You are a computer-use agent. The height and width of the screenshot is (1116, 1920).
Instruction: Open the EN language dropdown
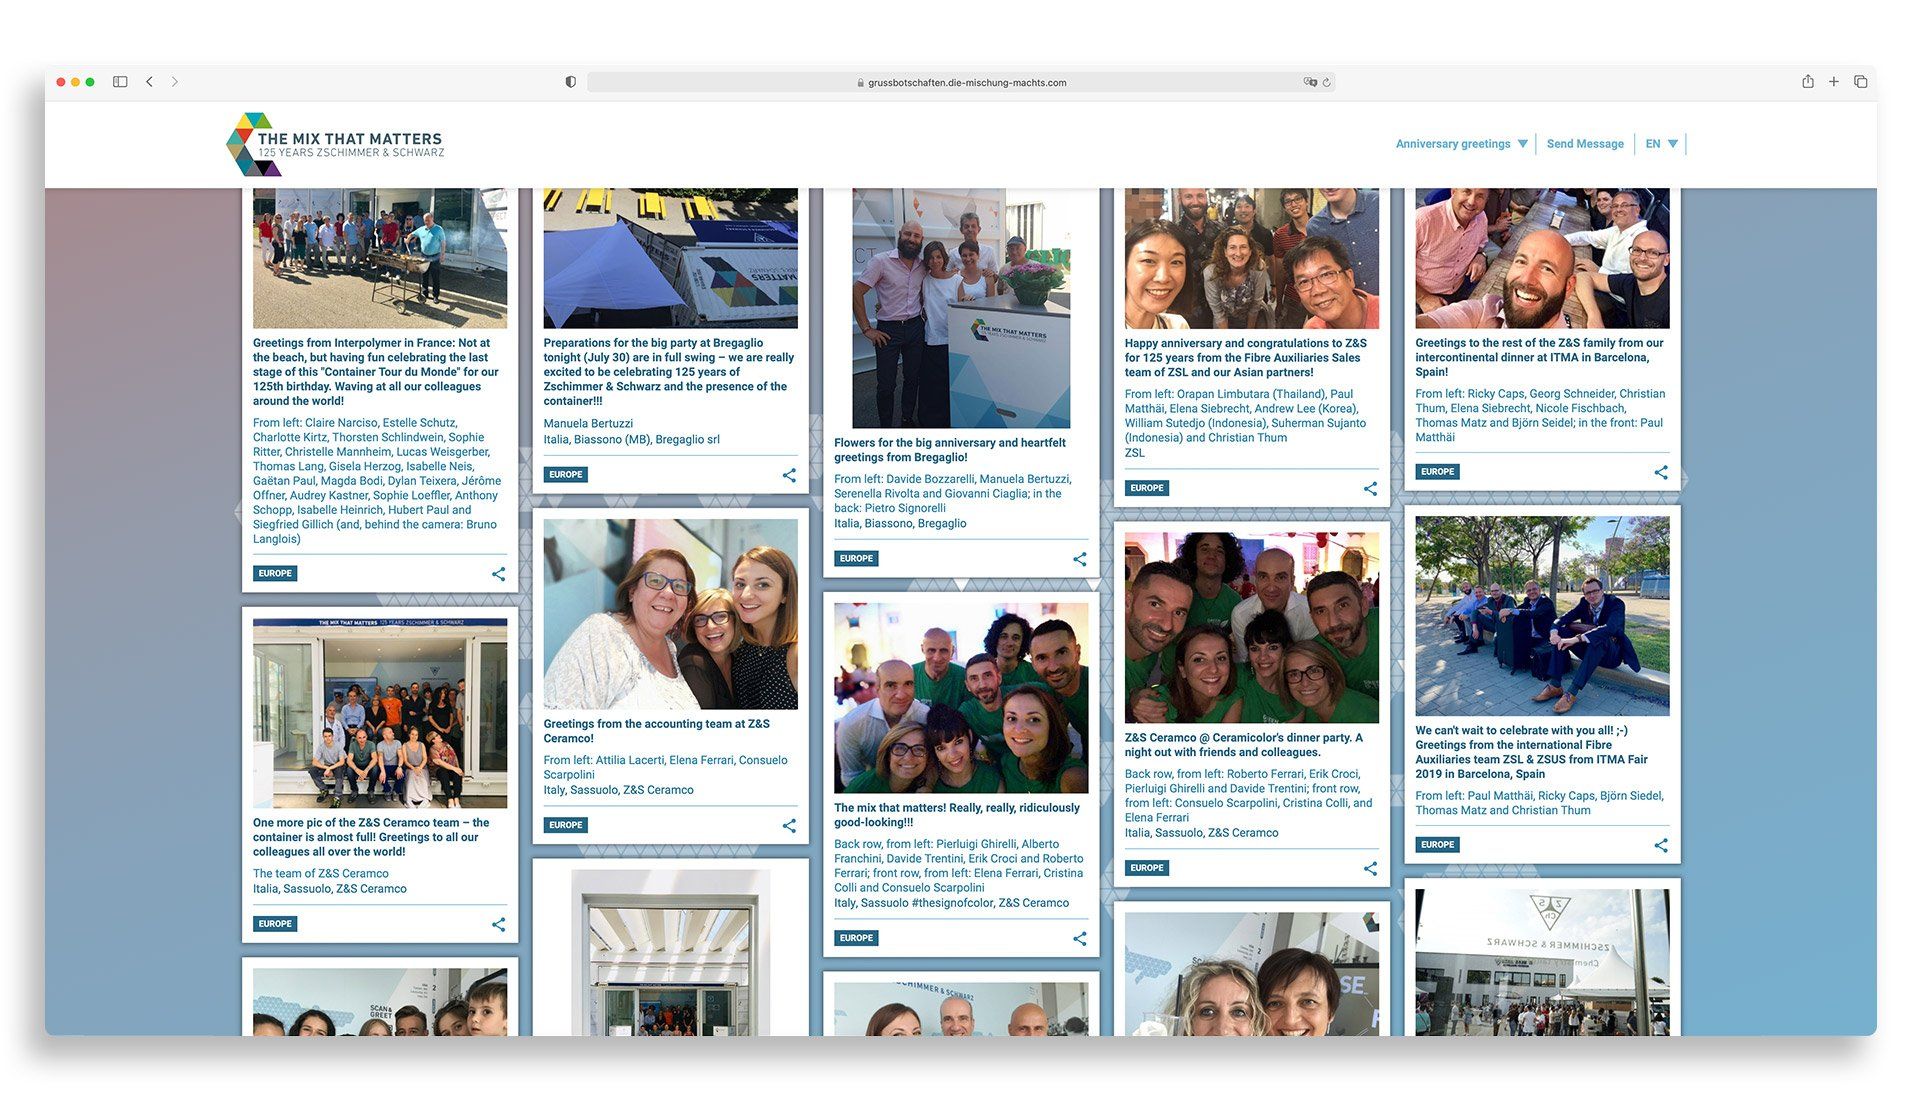(1661, 144)
